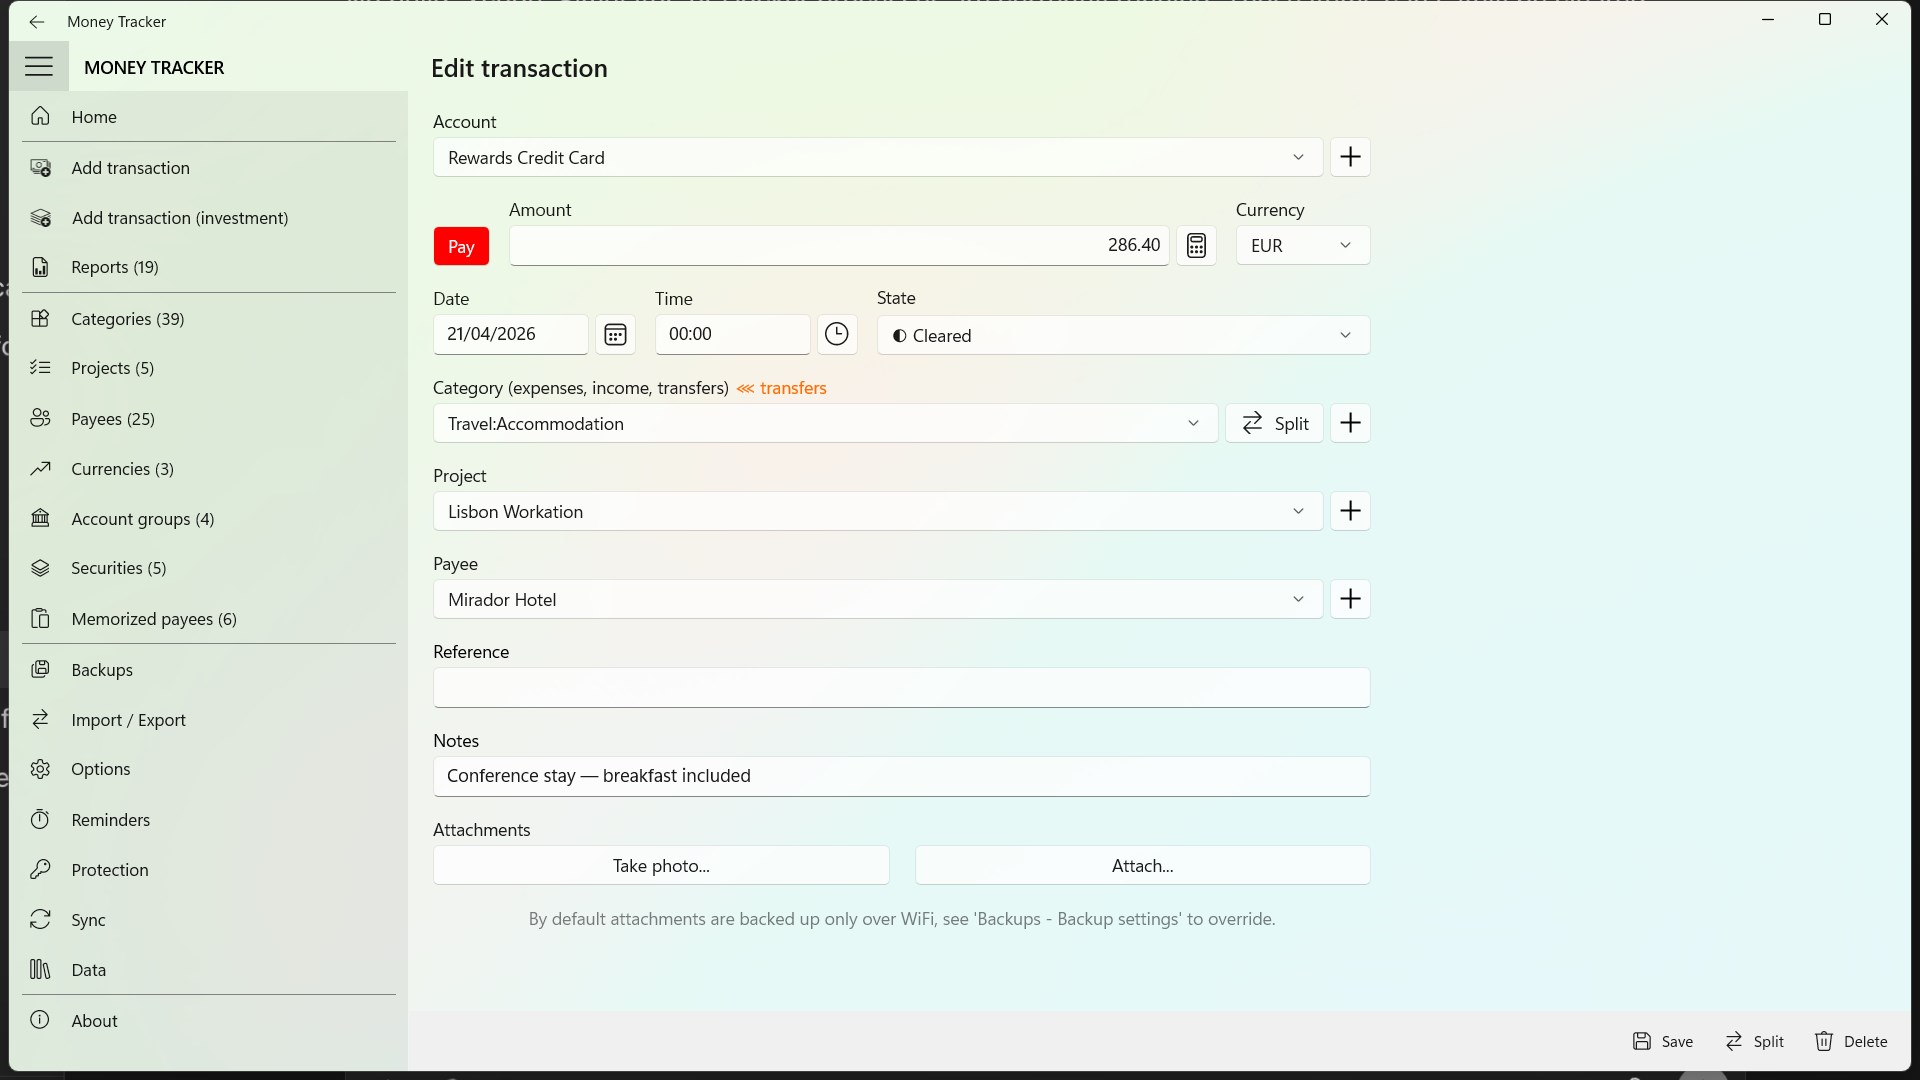Screen dimensions: 1920x1080
Task: Add new payee with plus button
Action: pos(1350,599)
